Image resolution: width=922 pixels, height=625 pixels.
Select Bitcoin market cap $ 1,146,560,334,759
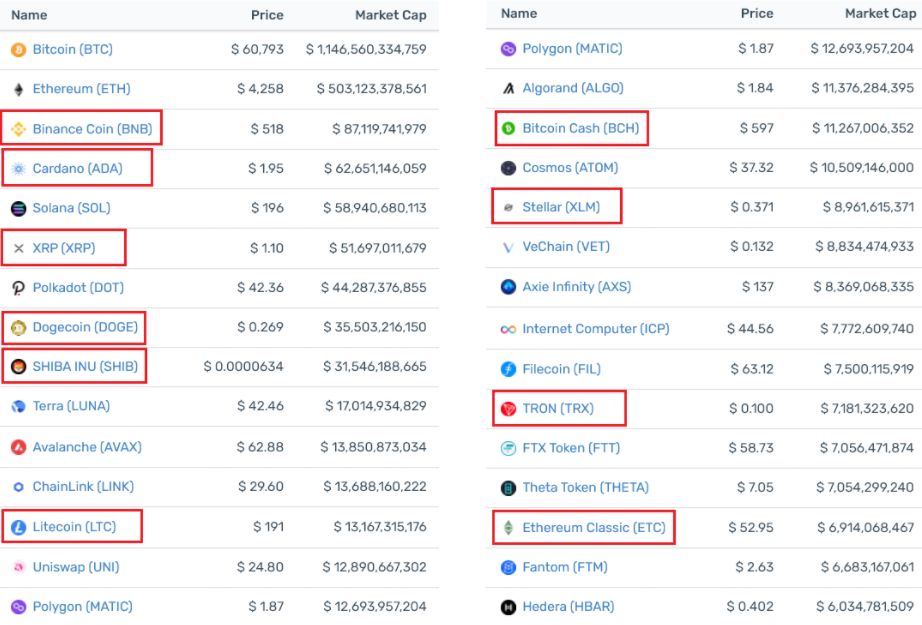coord(366,49)
